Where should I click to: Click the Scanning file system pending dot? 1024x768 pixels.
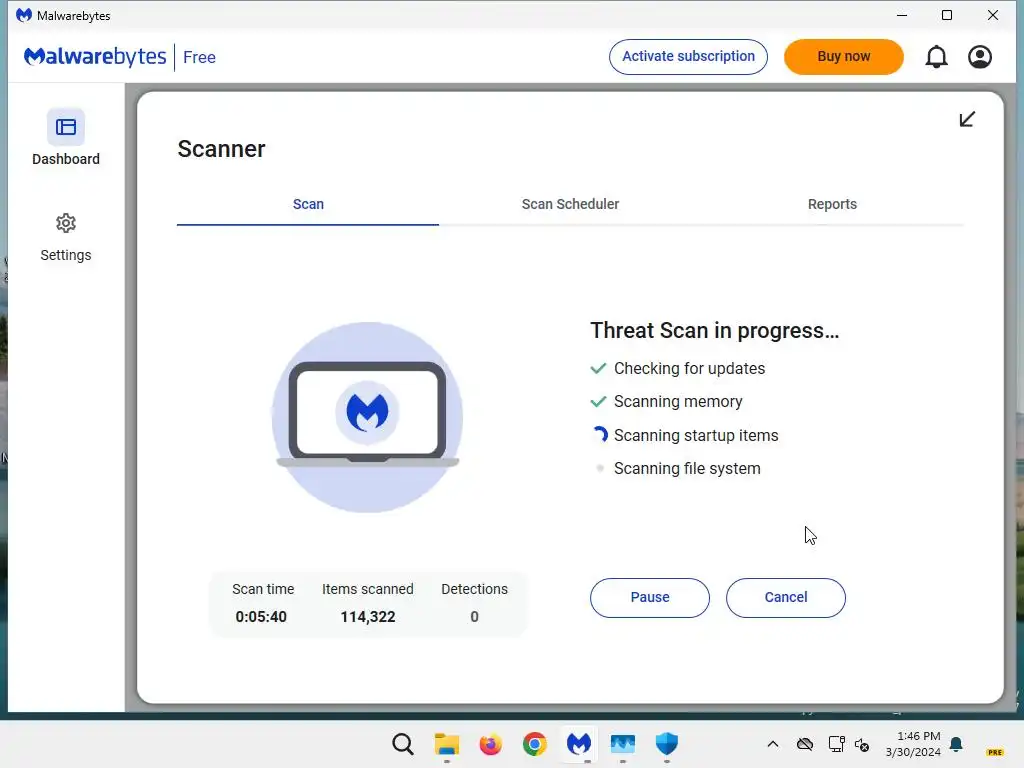[600, 468]
